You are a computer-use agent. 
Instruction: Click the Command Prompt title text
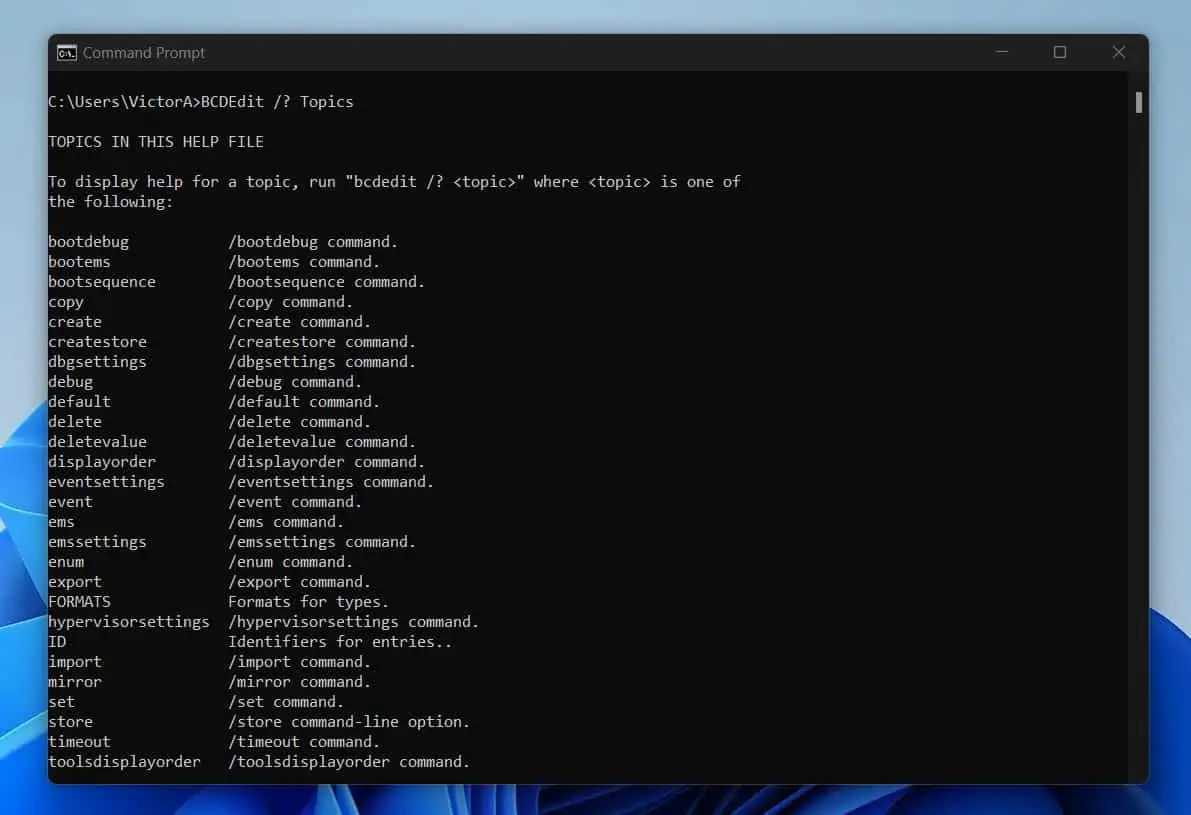(144, 52)
